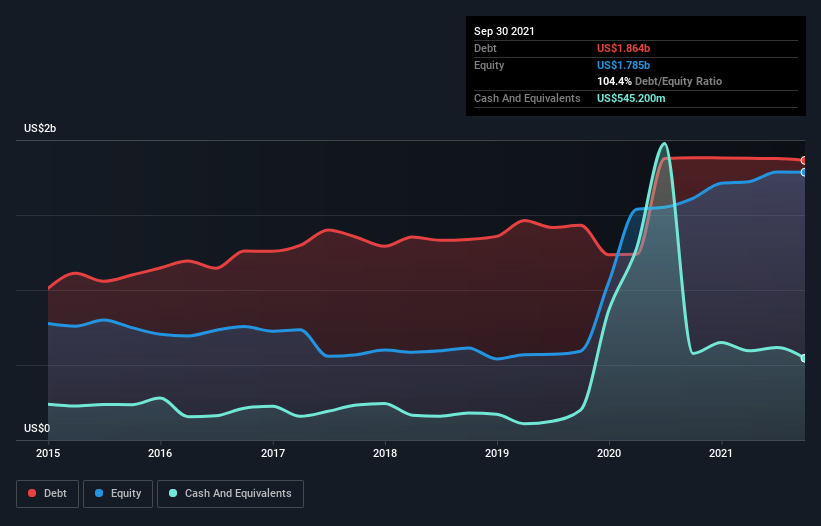Select the blue Equity endpoint marker
Image resolution: width=821 pixels, height=526 pixels.
point(804,172)
